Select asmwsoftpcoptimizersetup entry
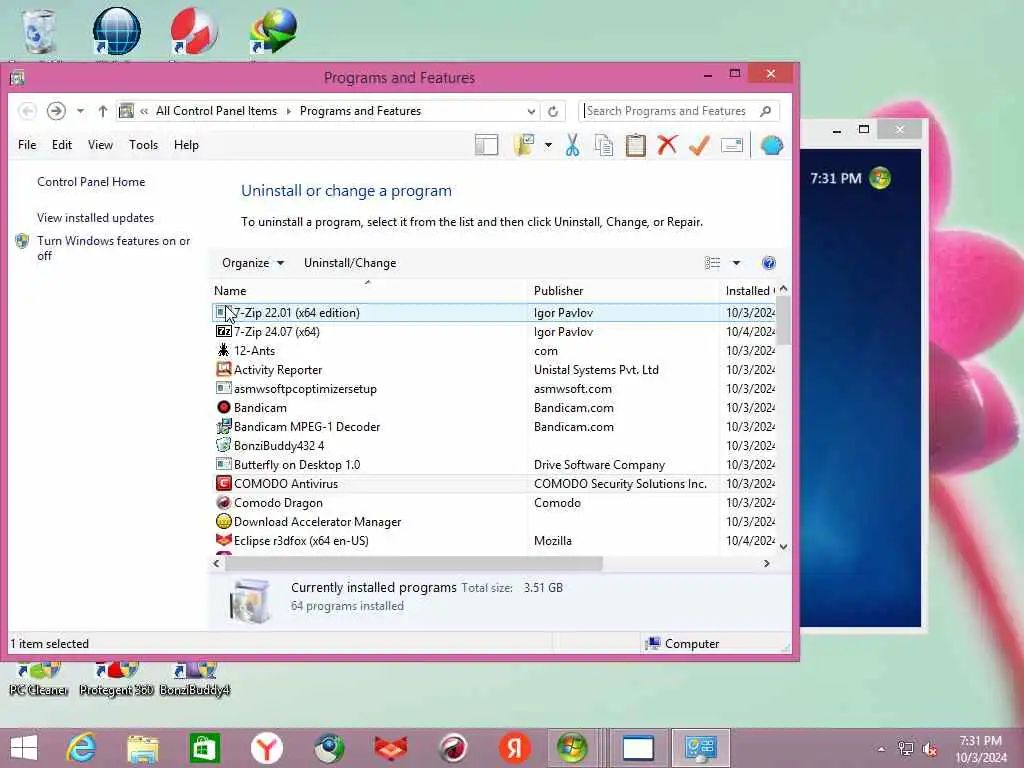 pyautogui.click(x=494, y=389)
